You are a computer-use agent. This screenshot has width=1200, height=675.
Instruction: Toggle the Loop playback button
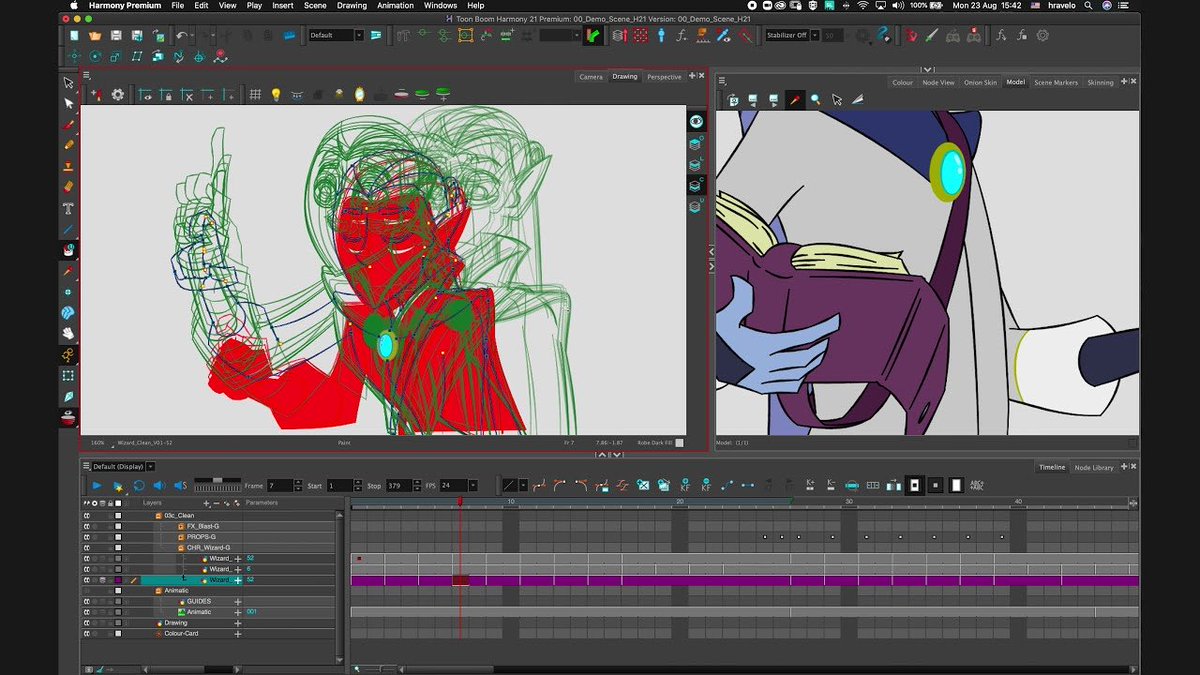[x=138, y=485]
